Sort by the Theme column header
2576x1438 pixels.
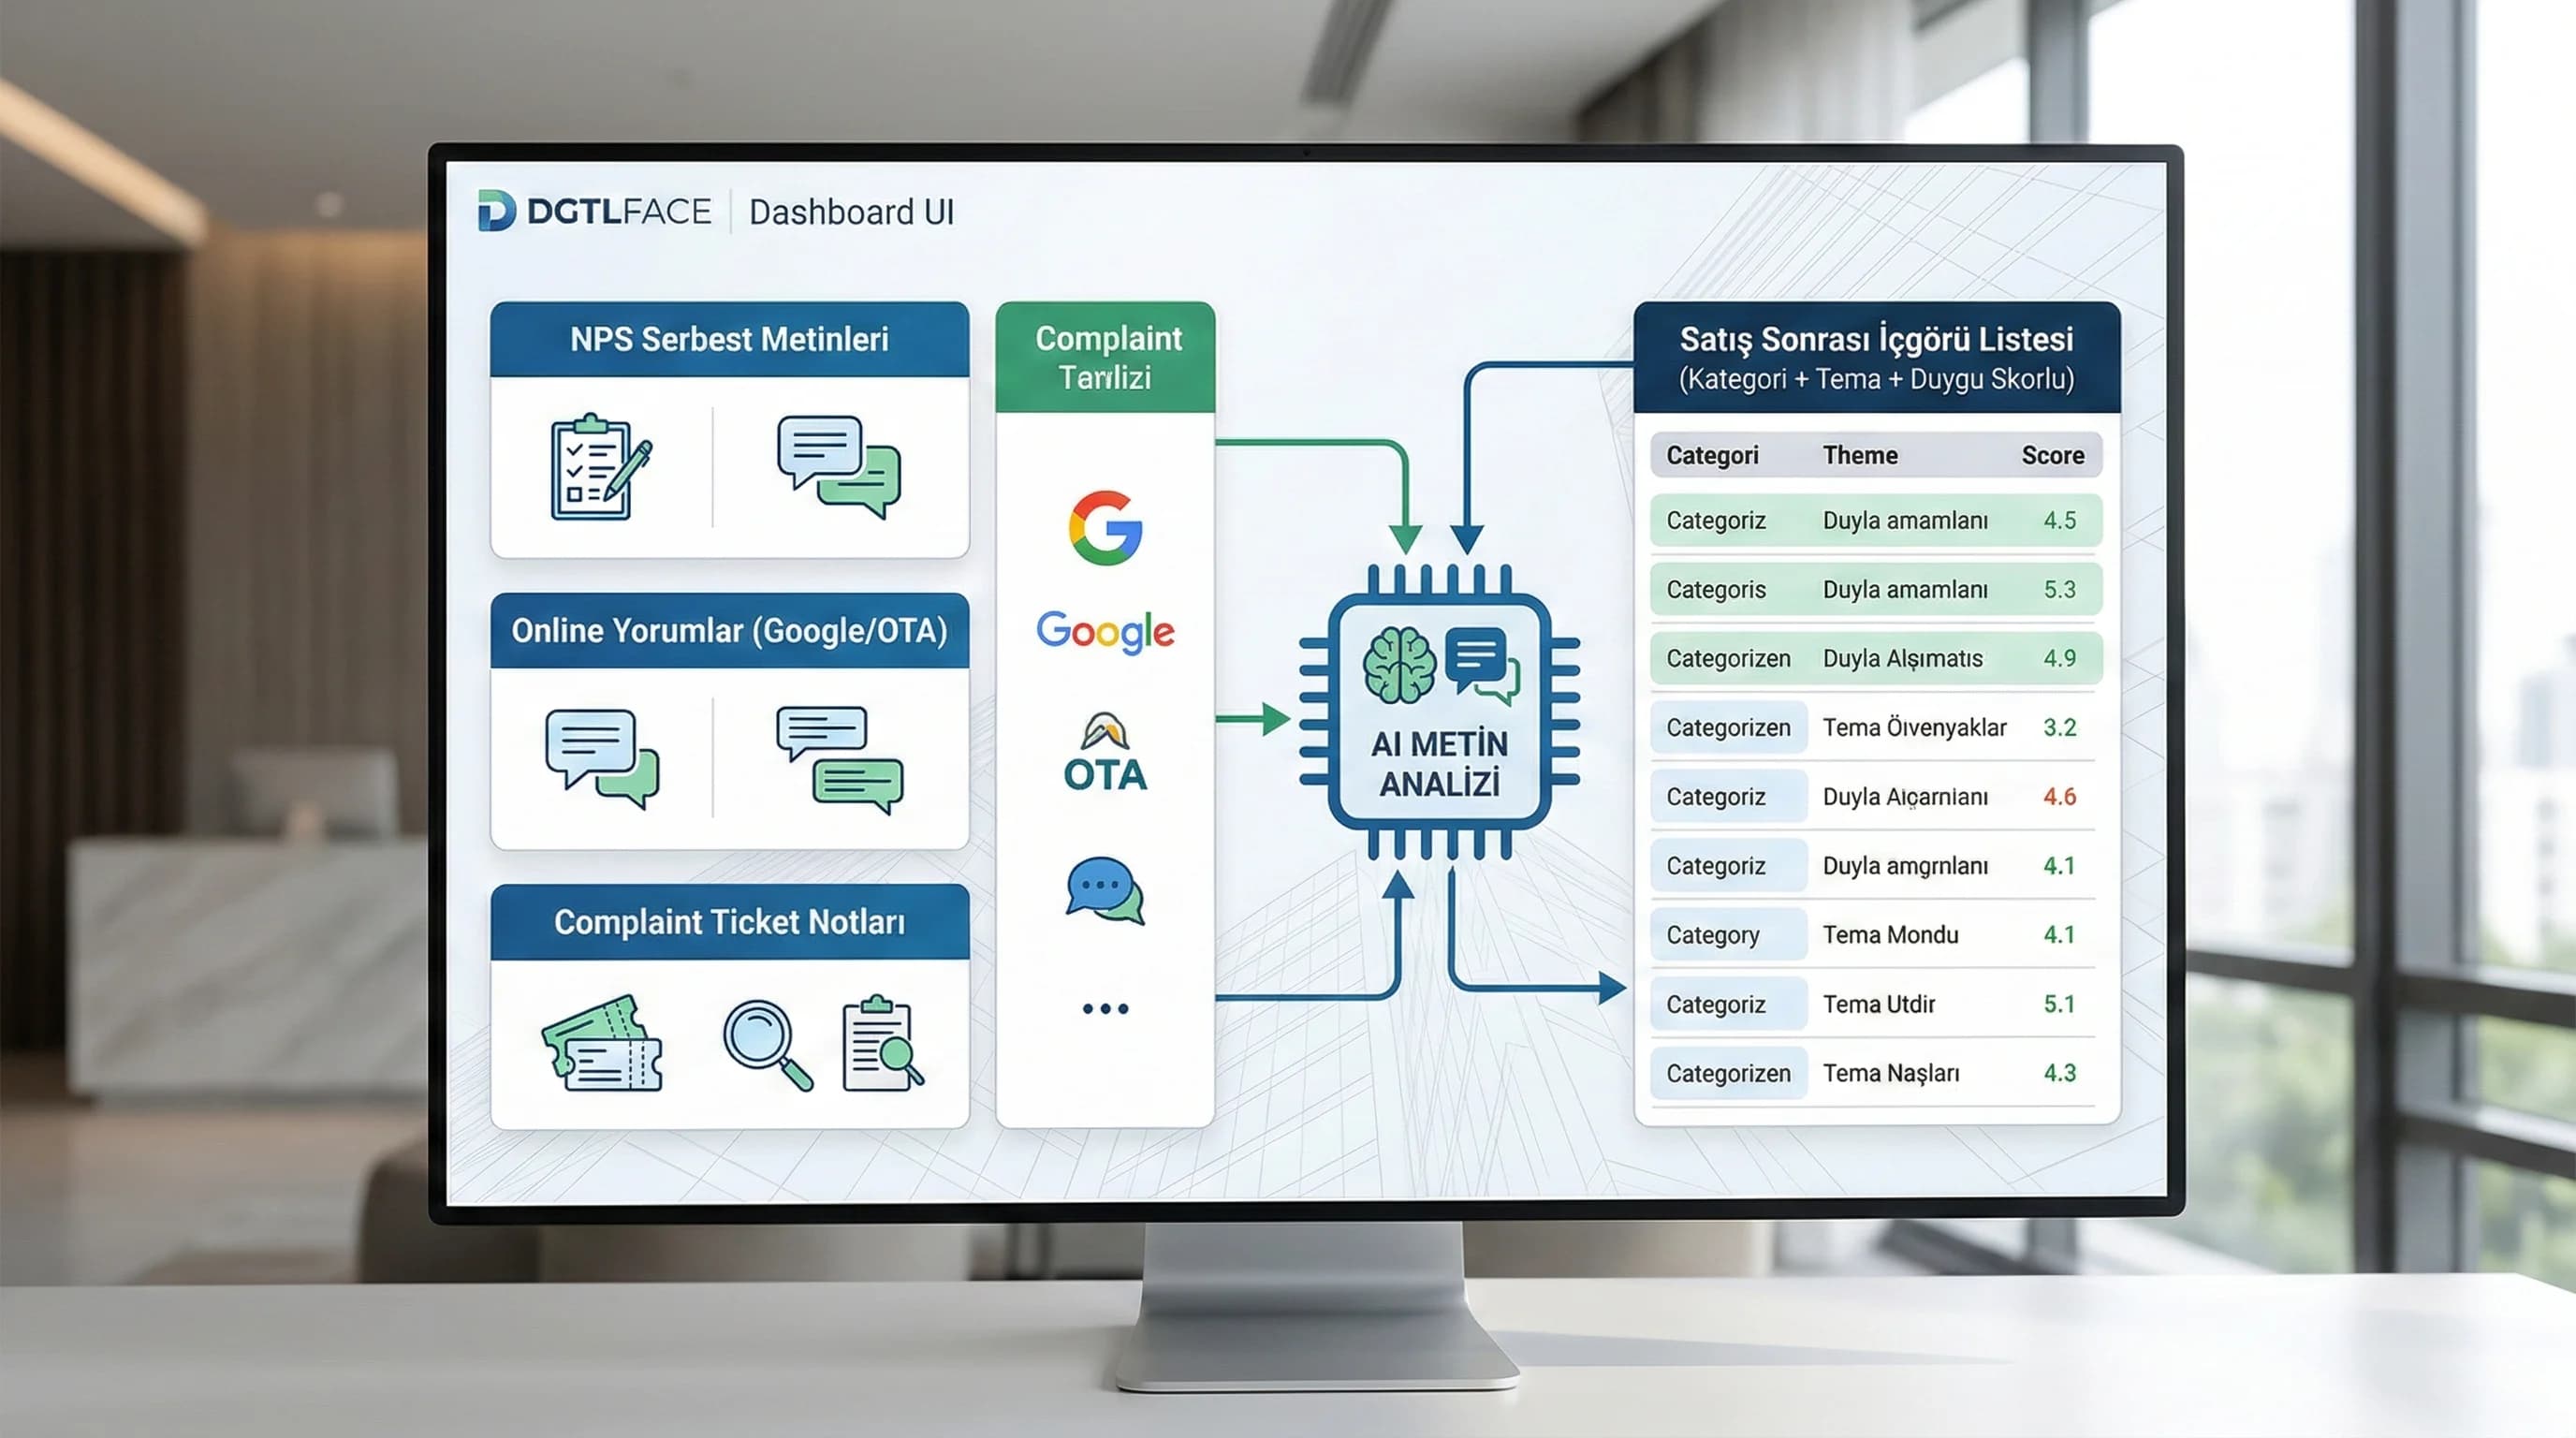point(1859,456)
